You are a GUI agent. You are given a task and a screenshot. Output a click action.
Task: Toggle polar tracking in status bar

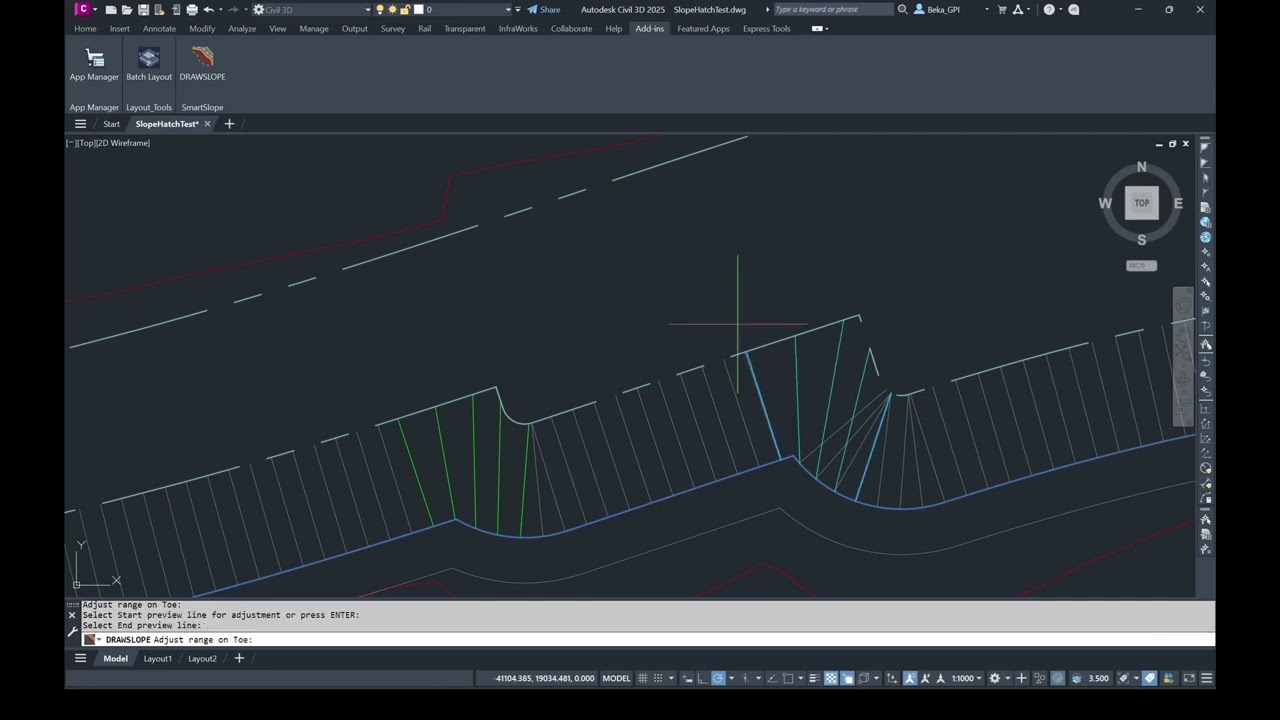[x=718, y=678]
